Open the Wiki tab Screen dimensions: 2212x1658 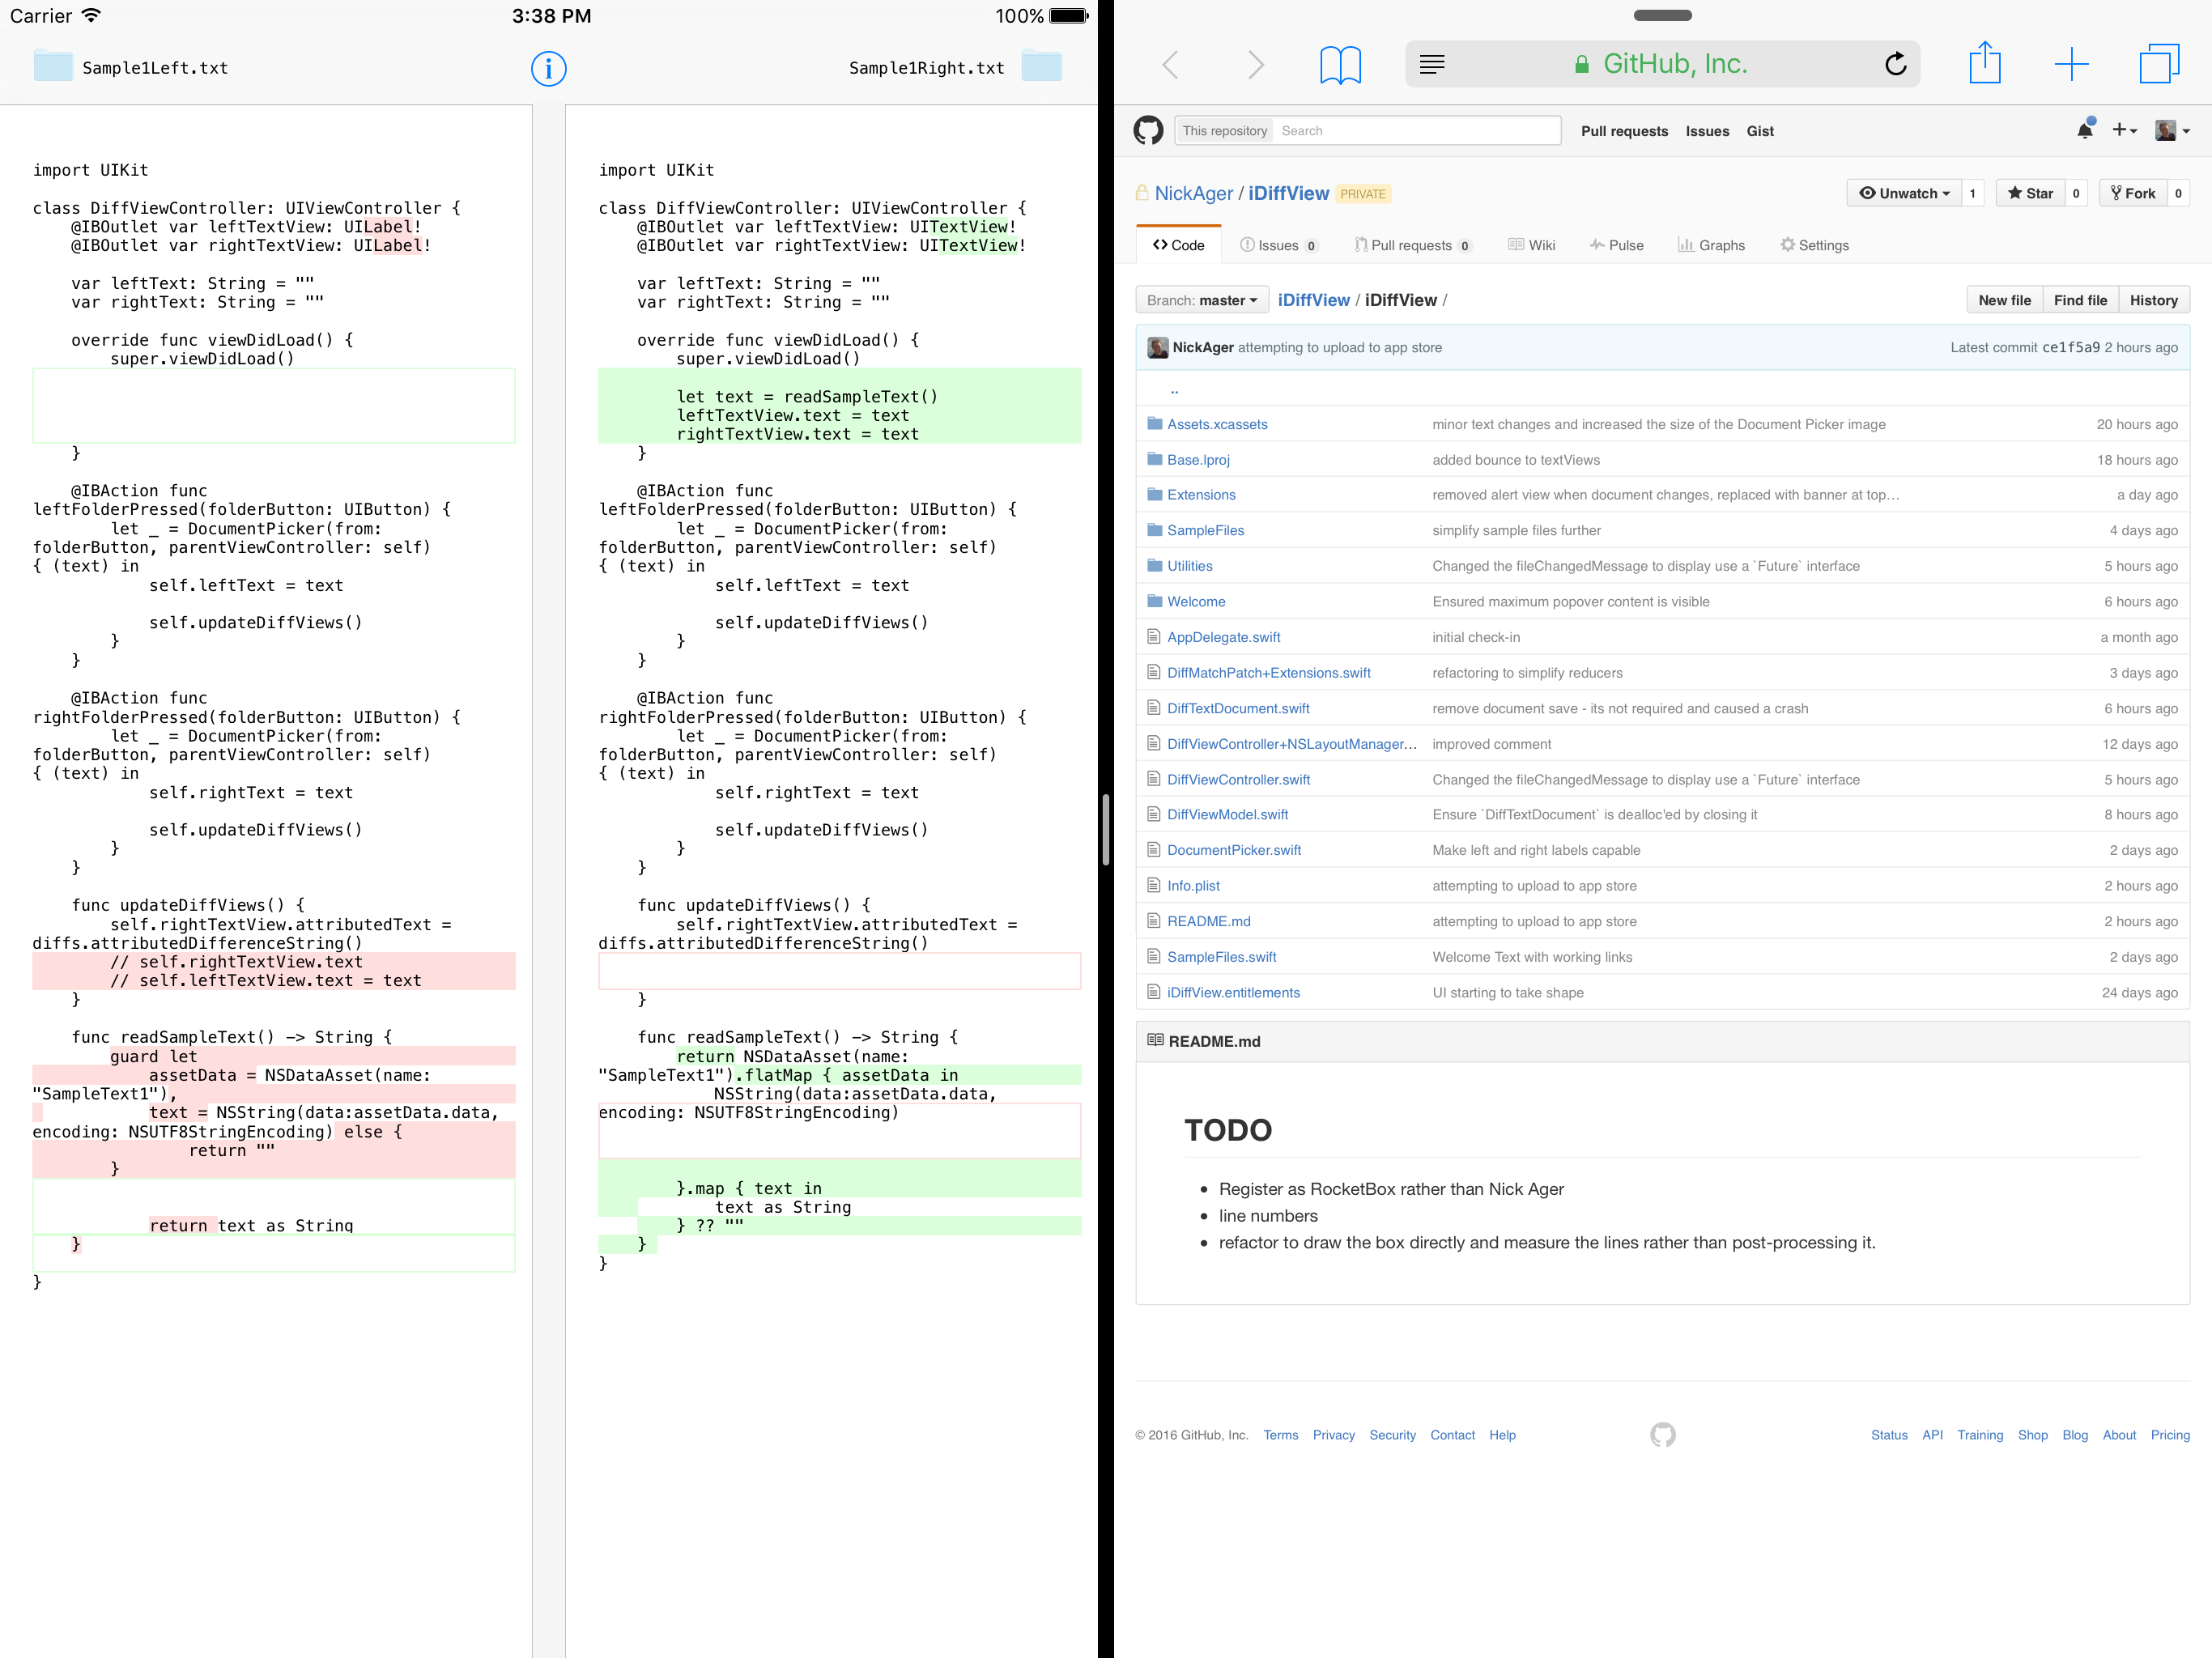(1531, 245)
